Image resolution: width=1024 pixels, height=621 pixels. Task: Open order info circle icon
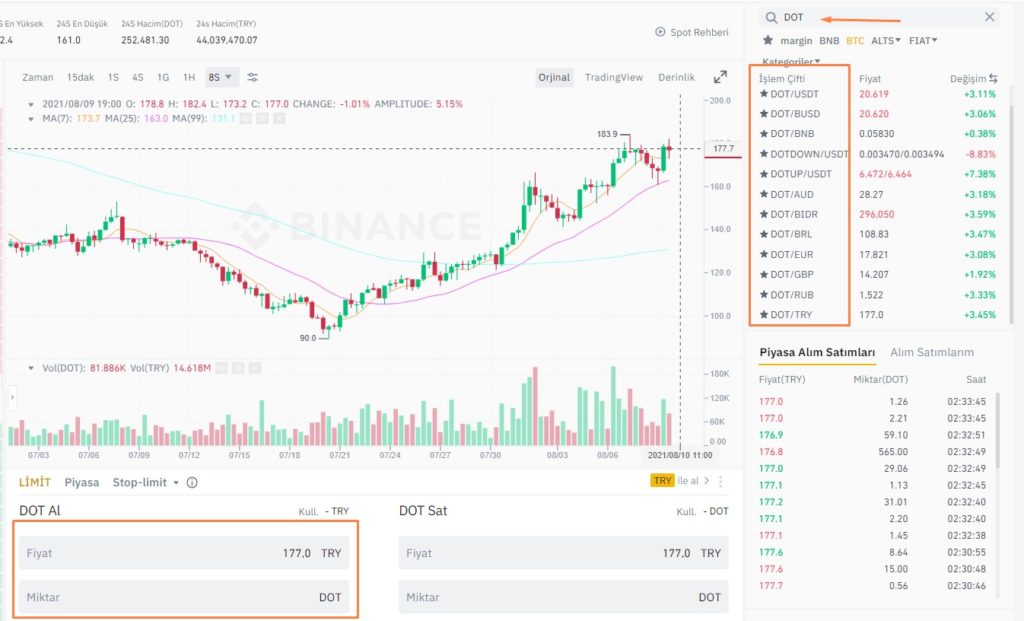192,483
